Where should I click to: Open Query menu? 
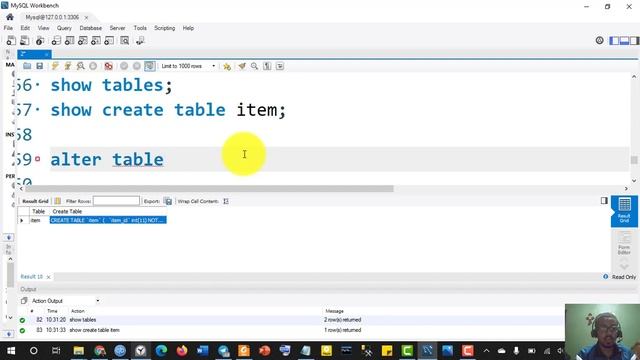(x=64, y=28)
